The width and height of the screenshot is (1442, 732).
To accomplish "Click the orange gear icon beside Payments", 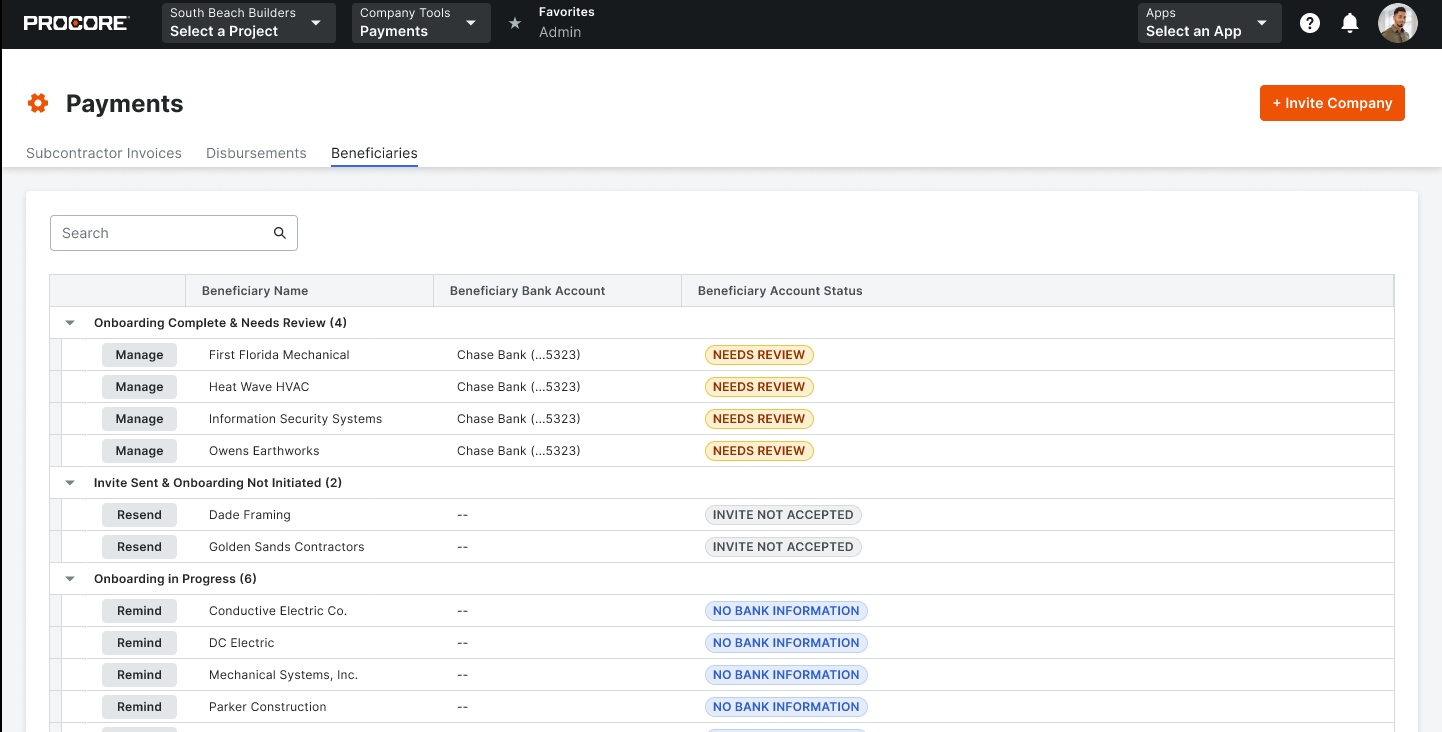I will click(38, 102).
